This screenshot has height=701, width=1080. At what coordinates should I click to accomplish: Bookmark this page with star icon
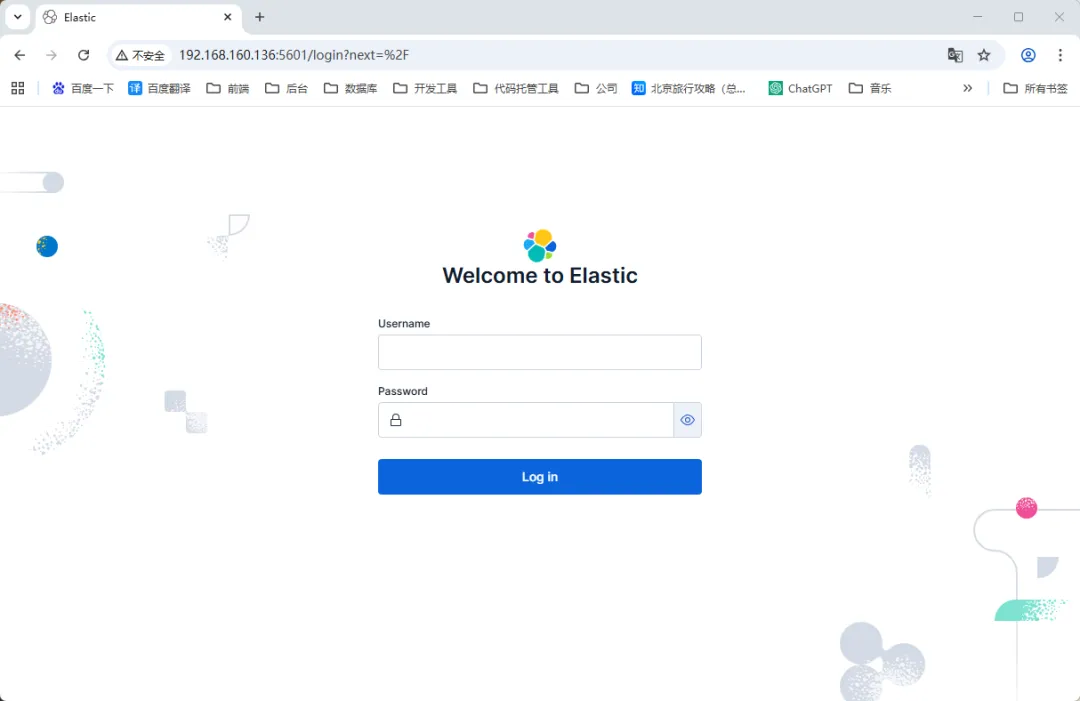pyautogui.click(x=984, y=55)
